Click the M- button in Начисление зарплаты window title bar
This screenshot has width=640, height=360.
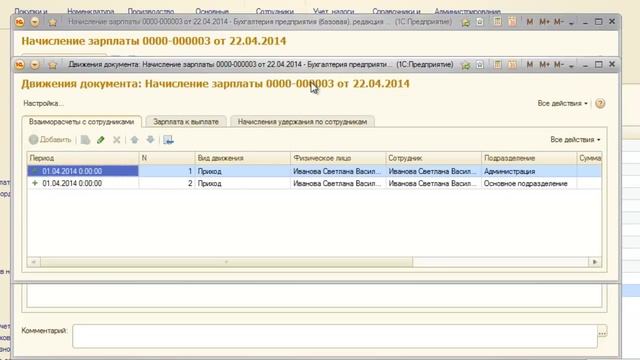(559, 22)
